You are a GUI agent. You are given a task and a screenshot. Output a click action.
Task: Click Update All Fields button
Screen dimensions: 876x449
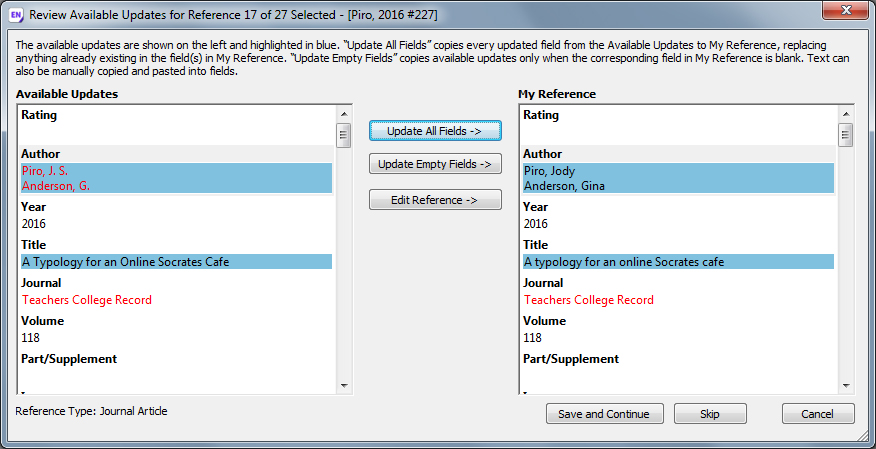[x=435, y=131]
